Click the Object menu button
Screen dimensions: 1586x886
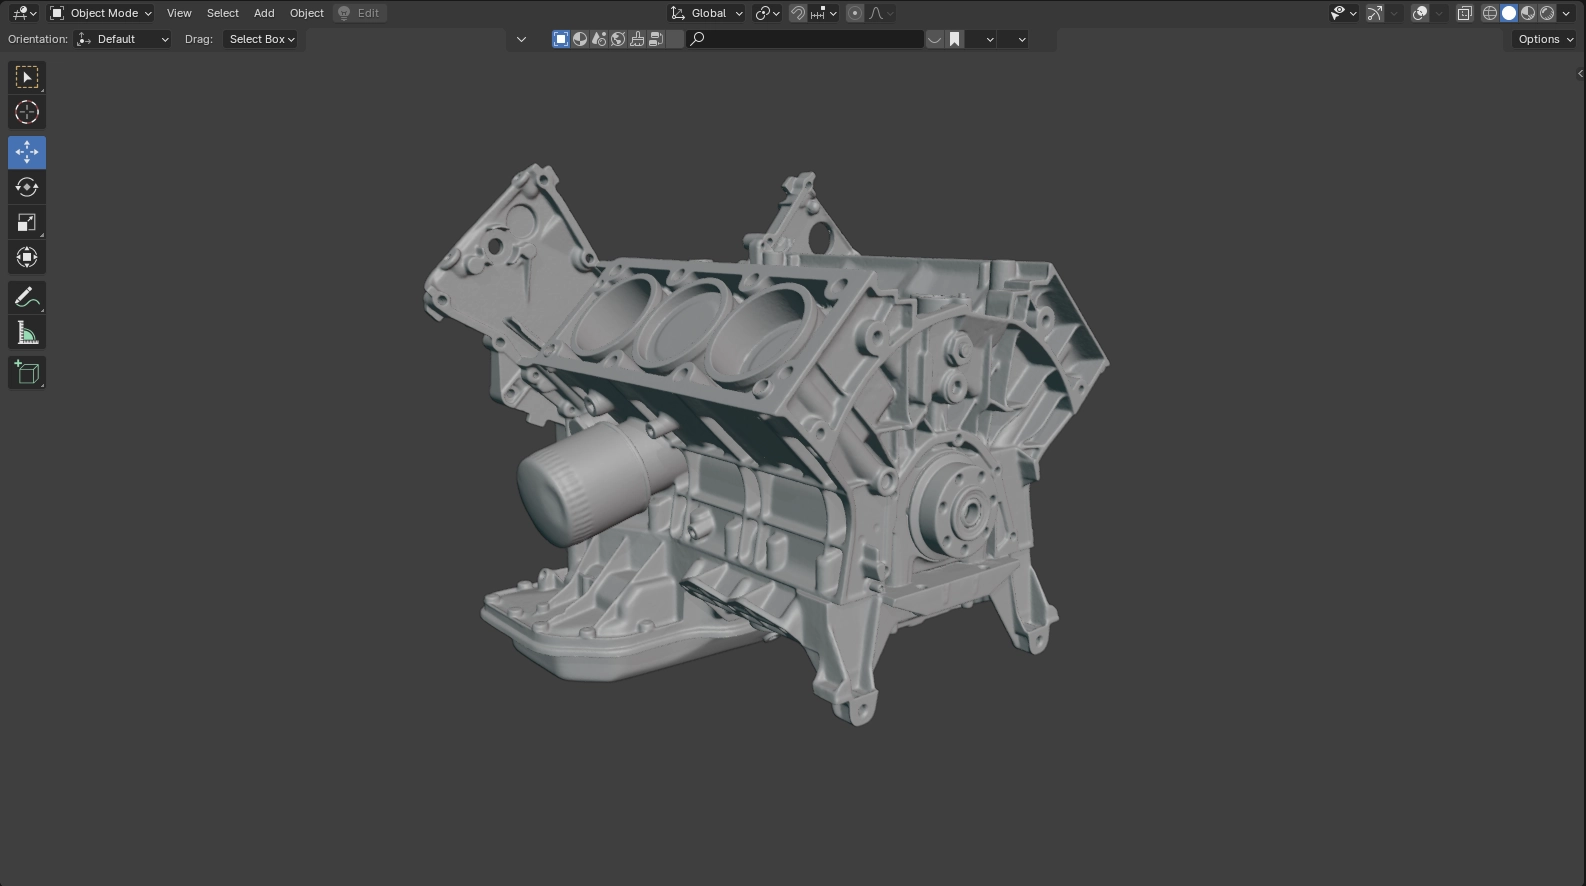click(306, 13)
